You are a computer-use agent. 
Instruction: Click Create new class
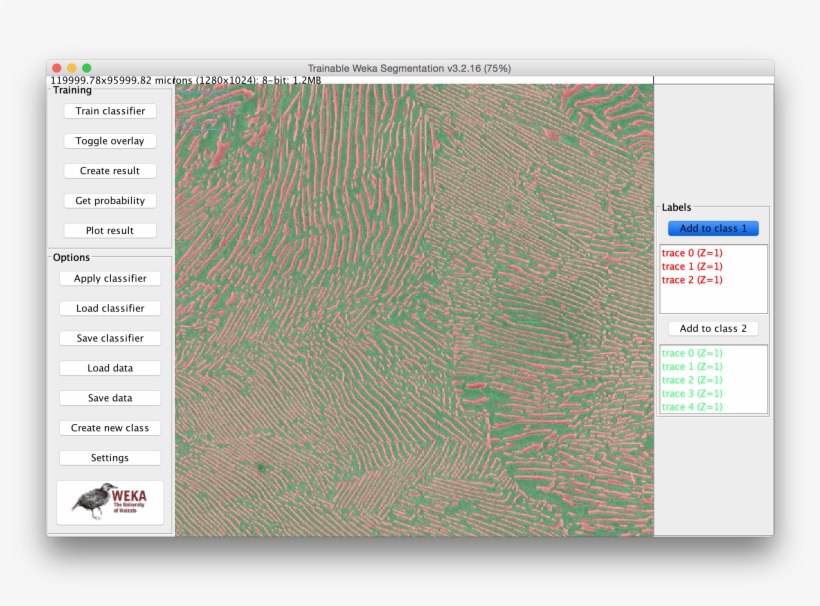tap(109, 427)
